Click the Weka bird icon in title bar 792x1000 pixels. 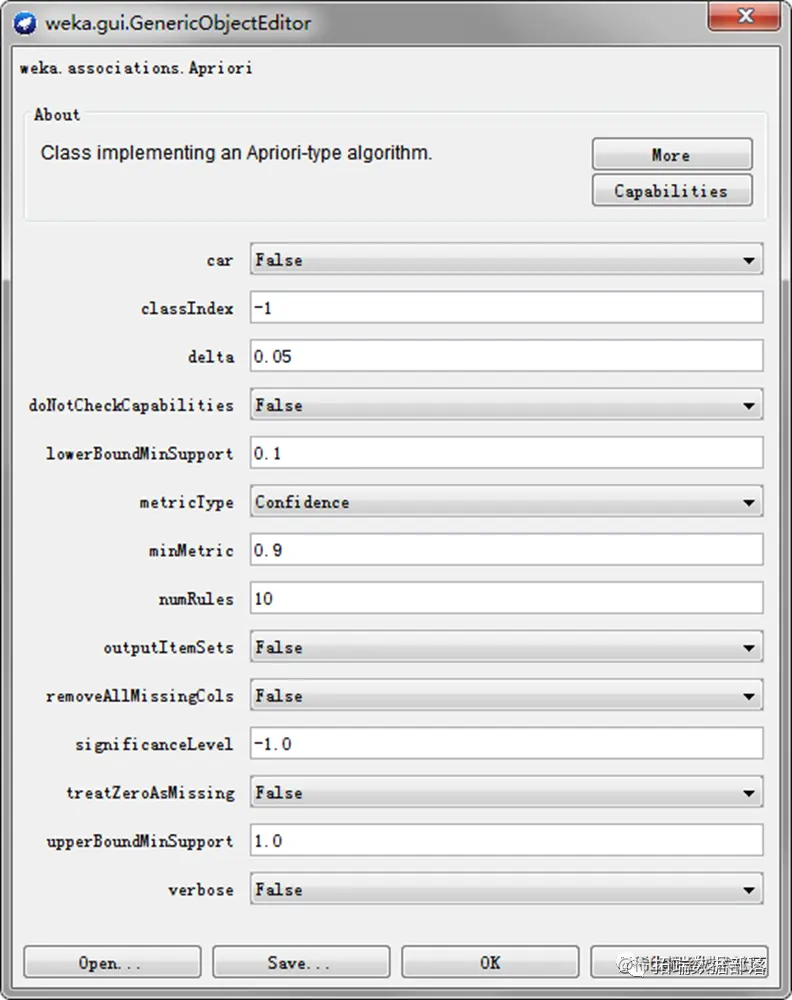coord(25,24)
